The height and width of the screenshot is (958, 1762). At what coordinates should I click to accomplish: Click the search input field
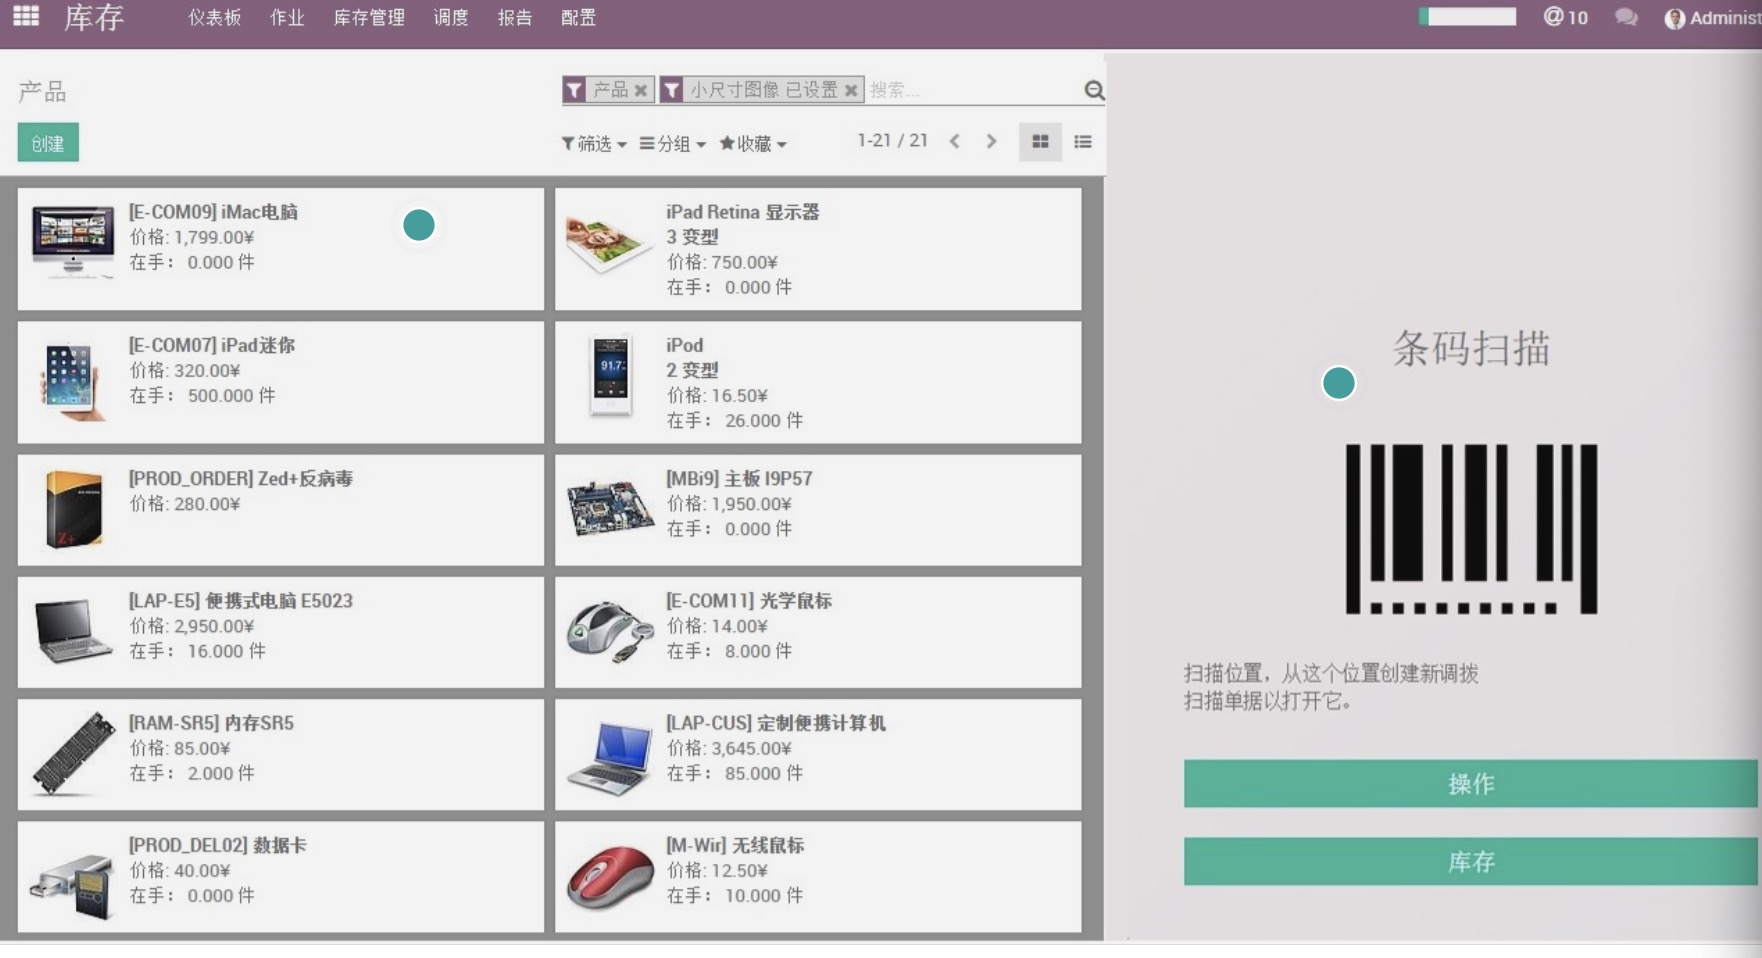(972, 90)
